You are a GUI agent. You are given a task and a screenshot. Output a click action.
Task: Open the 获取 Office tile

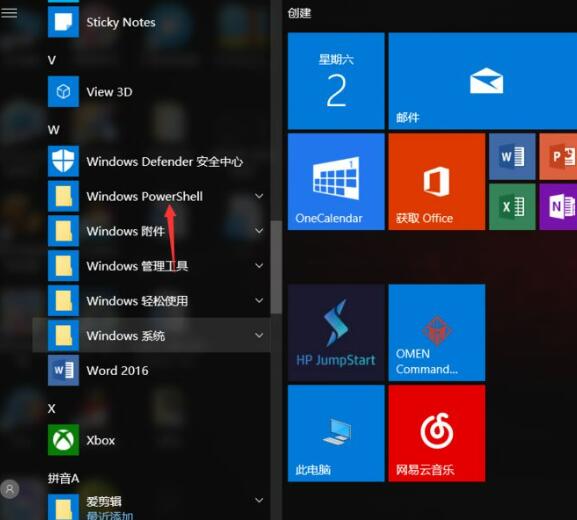[x=437, y=182]
